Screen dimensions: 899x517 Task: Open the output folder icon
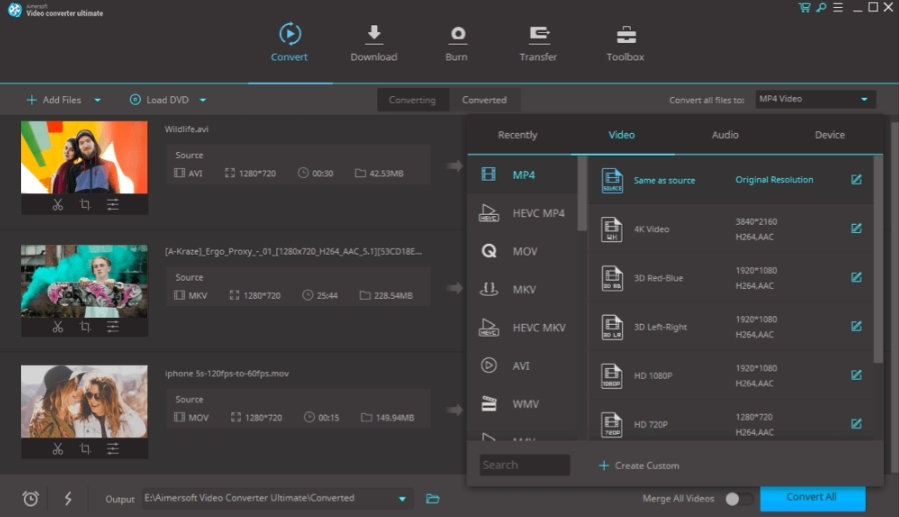tap(433, 498)
